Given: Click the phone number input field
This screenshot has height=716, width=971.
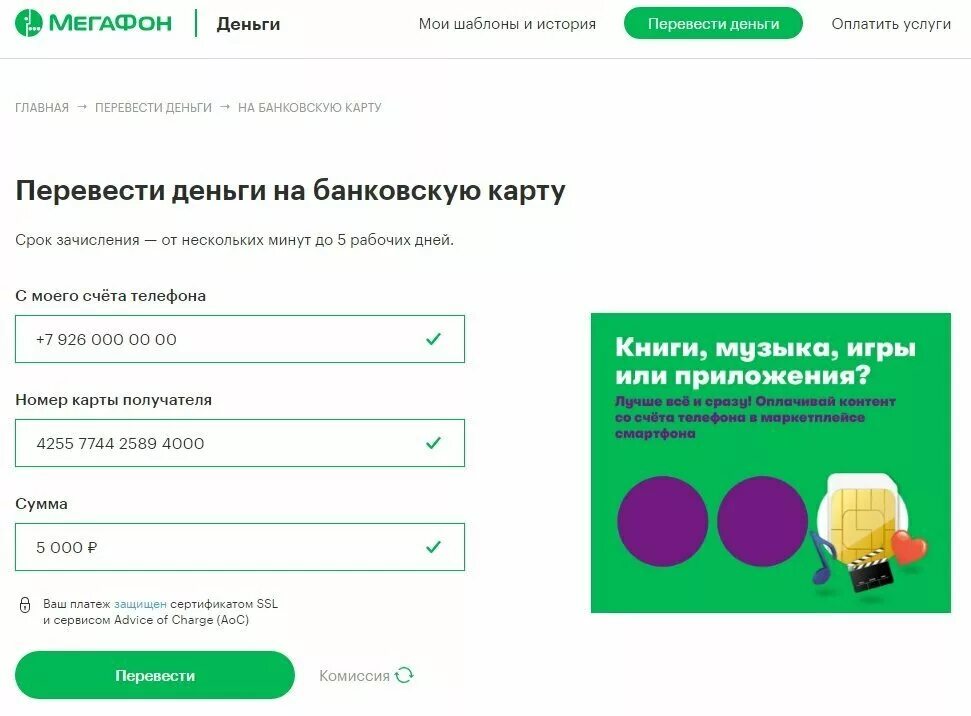Looking at the screenshot, I should (x=240, y=339).
